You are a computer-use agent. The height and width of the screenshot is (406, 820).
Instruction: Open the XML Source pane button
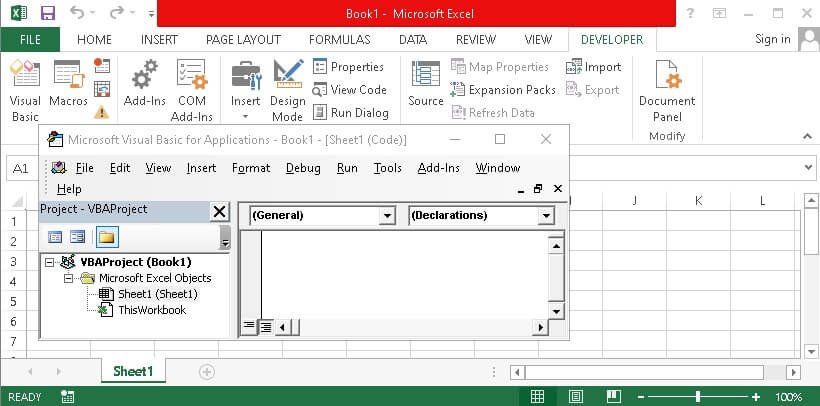[426, 84]
